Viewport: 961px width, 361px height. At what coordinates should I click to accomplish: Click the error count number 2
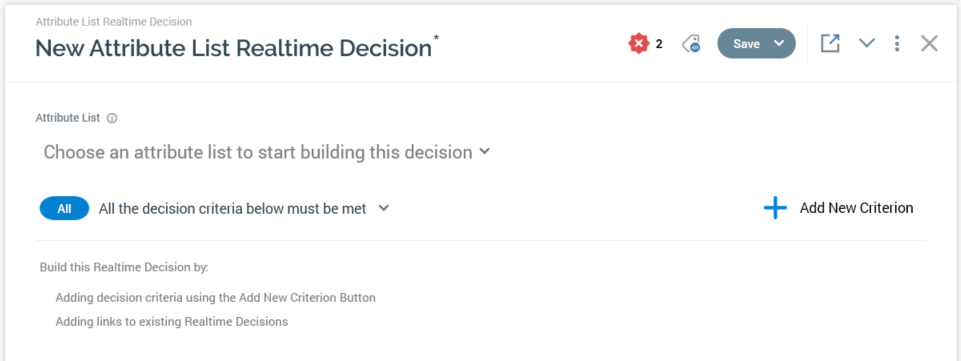(x=659, y=44)
